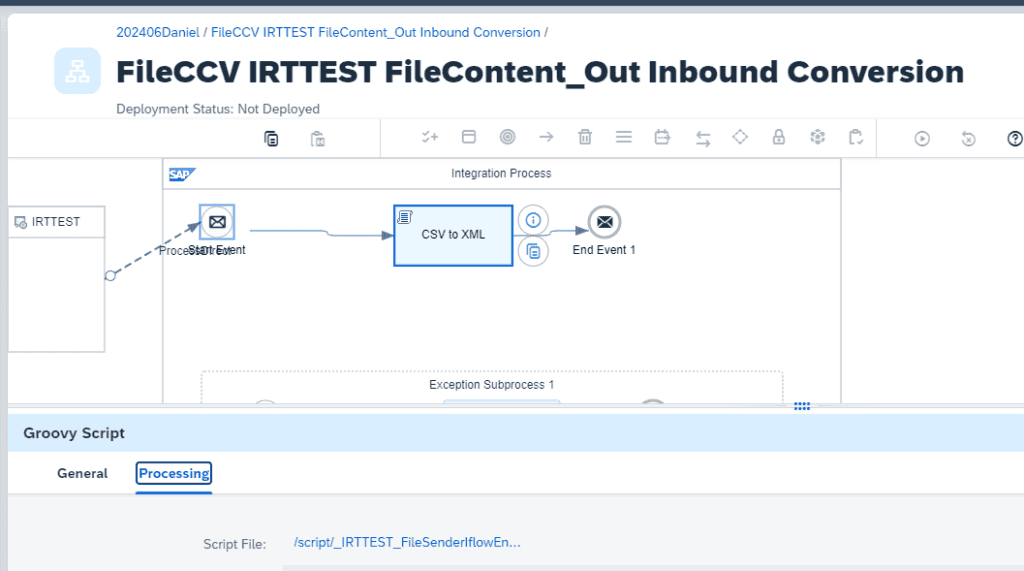
Task: Click the copy icon beside CSV to XML
Action: 533,251
